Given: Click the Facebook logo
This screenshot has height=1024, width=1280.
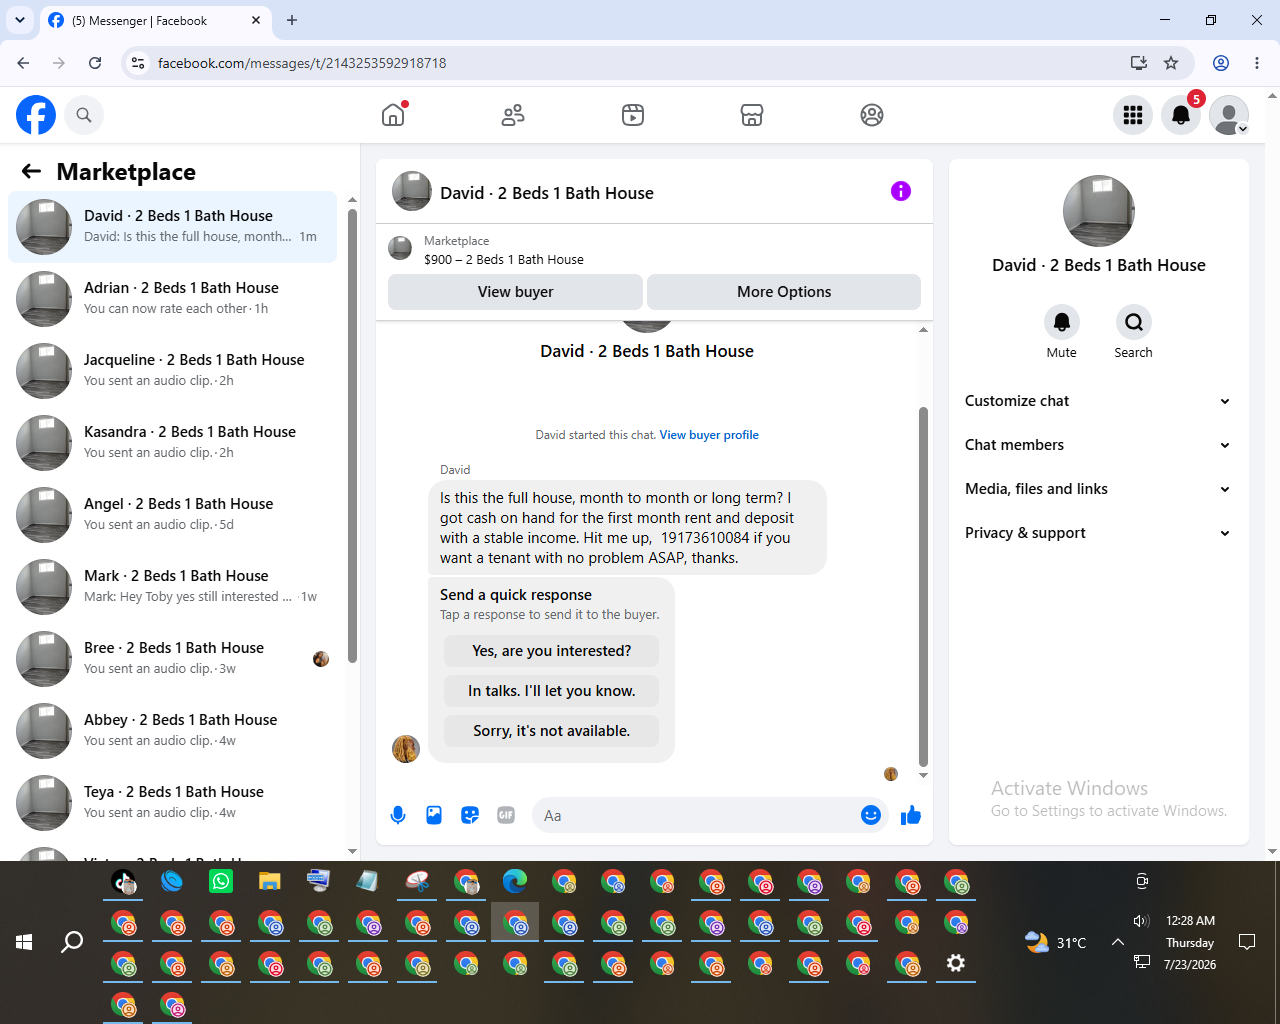Looking at the screenshot, I should [x=36, y=115].
